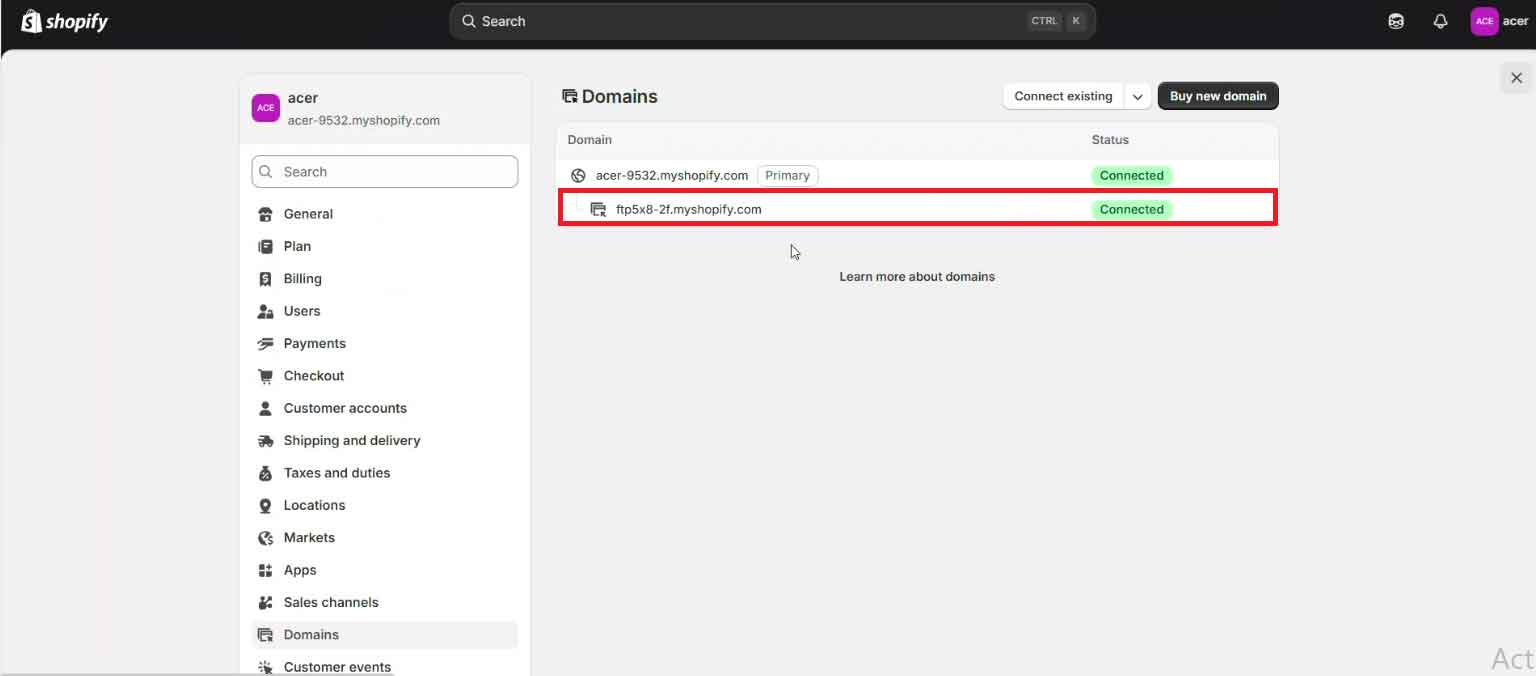Click the Apps grid icon
This screenshot has width=1536, height=676.
click(265, 570)
